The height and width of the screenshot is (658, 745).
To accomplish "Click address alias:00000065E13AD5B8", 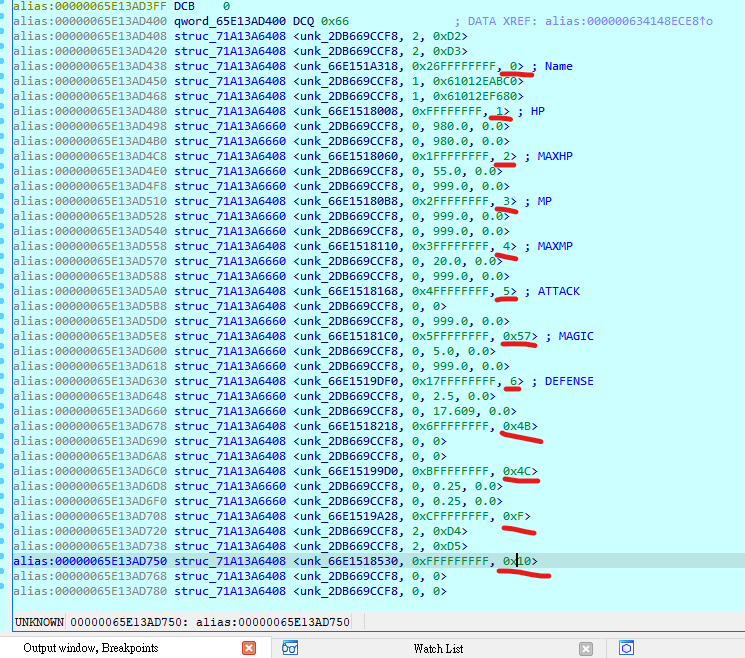I will pyautogui.click(x=90, y=306).
